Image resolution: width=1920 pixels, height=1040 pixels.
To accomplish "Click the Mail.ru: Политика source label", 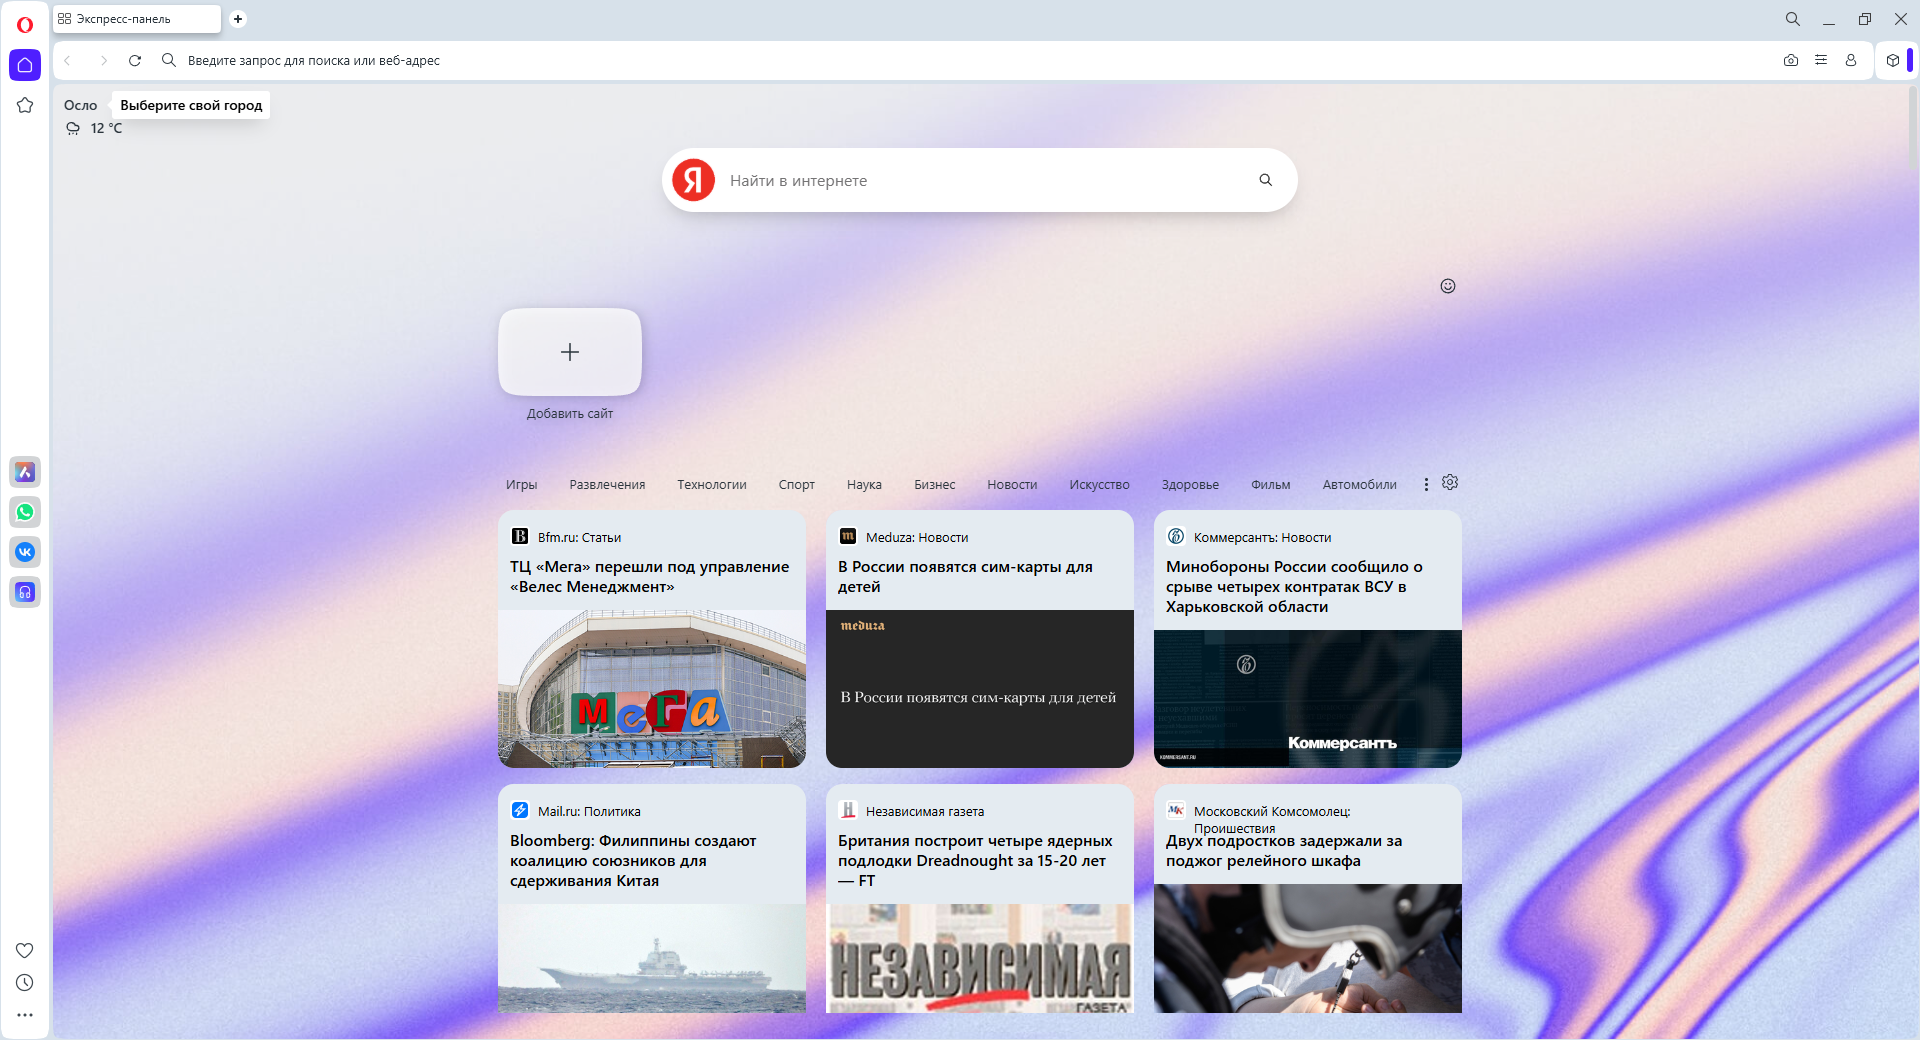I will (589, 811).
